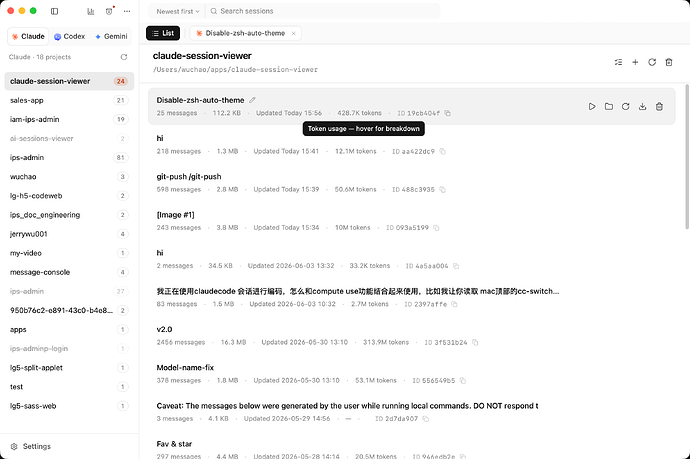
Task: Export Disable-zsh-auto-theme session via download icon
Action: coord(642,106)
